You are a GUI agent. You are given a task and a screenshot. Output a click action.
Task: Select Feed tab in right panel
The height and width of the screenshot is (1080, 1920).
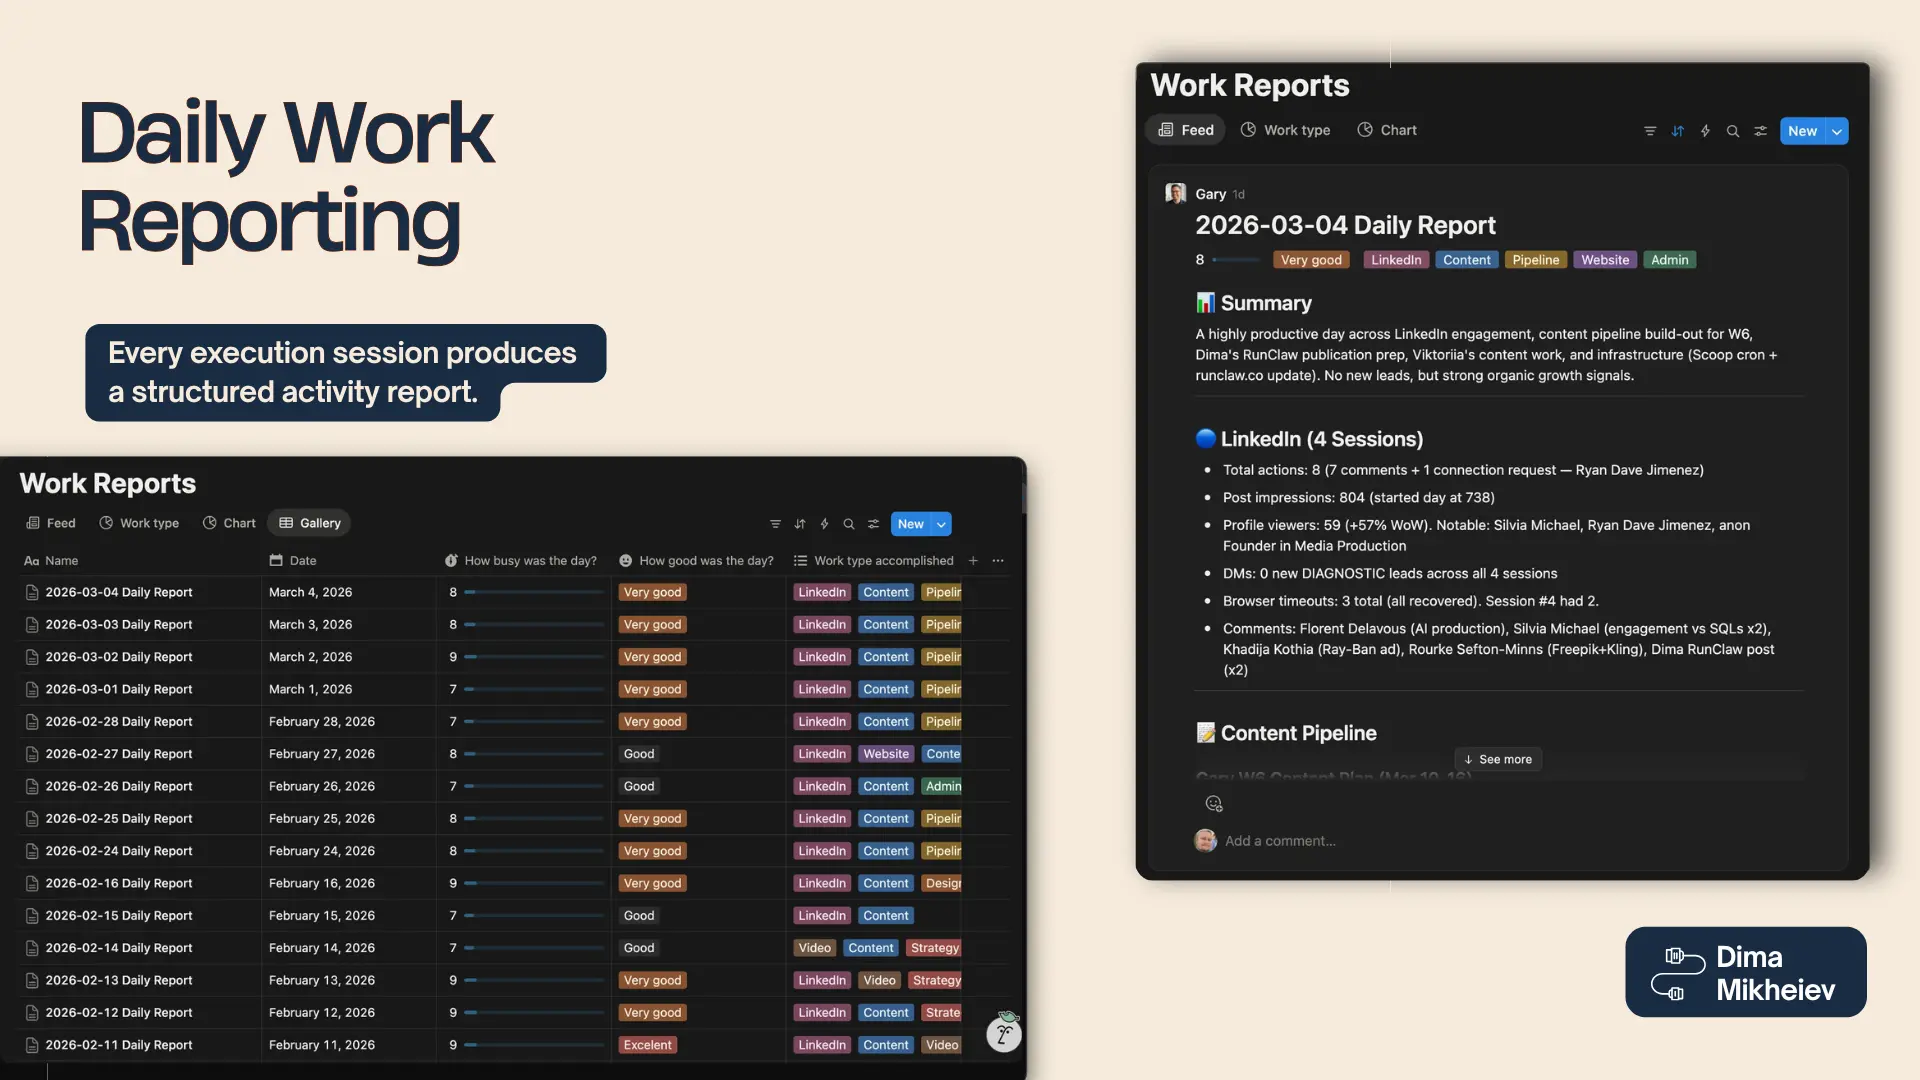click(1186, 130)
